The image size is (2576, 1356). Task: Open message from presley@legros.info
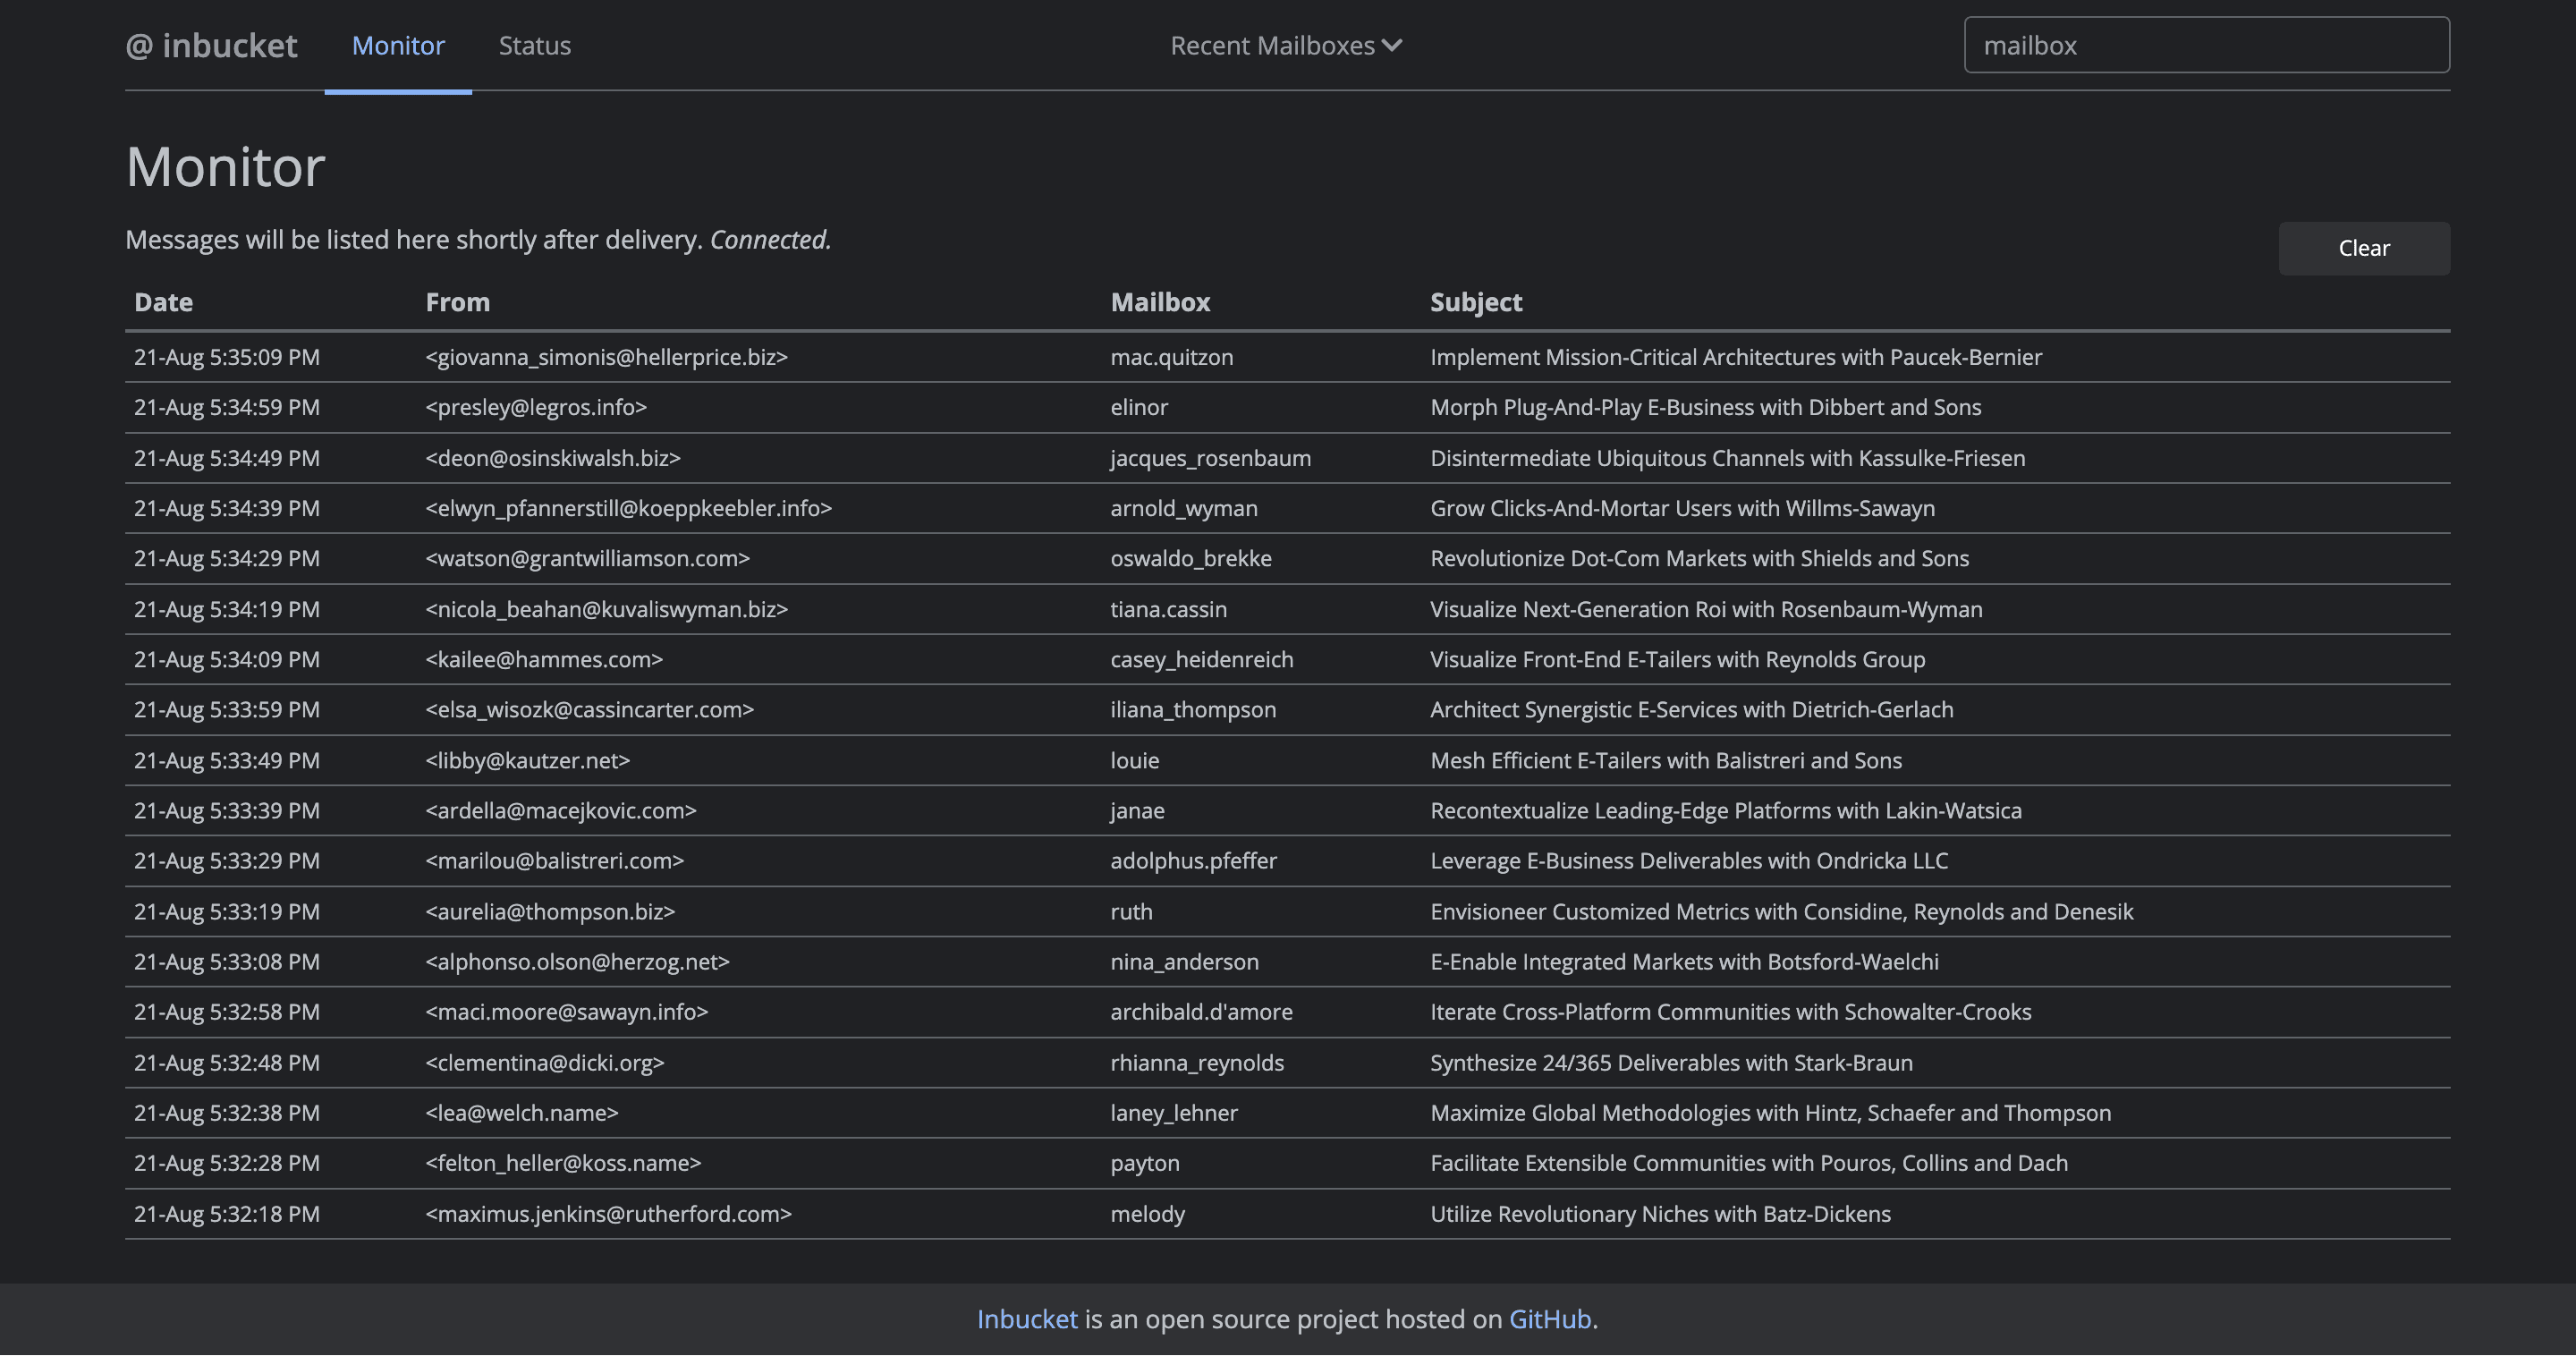(x=535, y=407)
